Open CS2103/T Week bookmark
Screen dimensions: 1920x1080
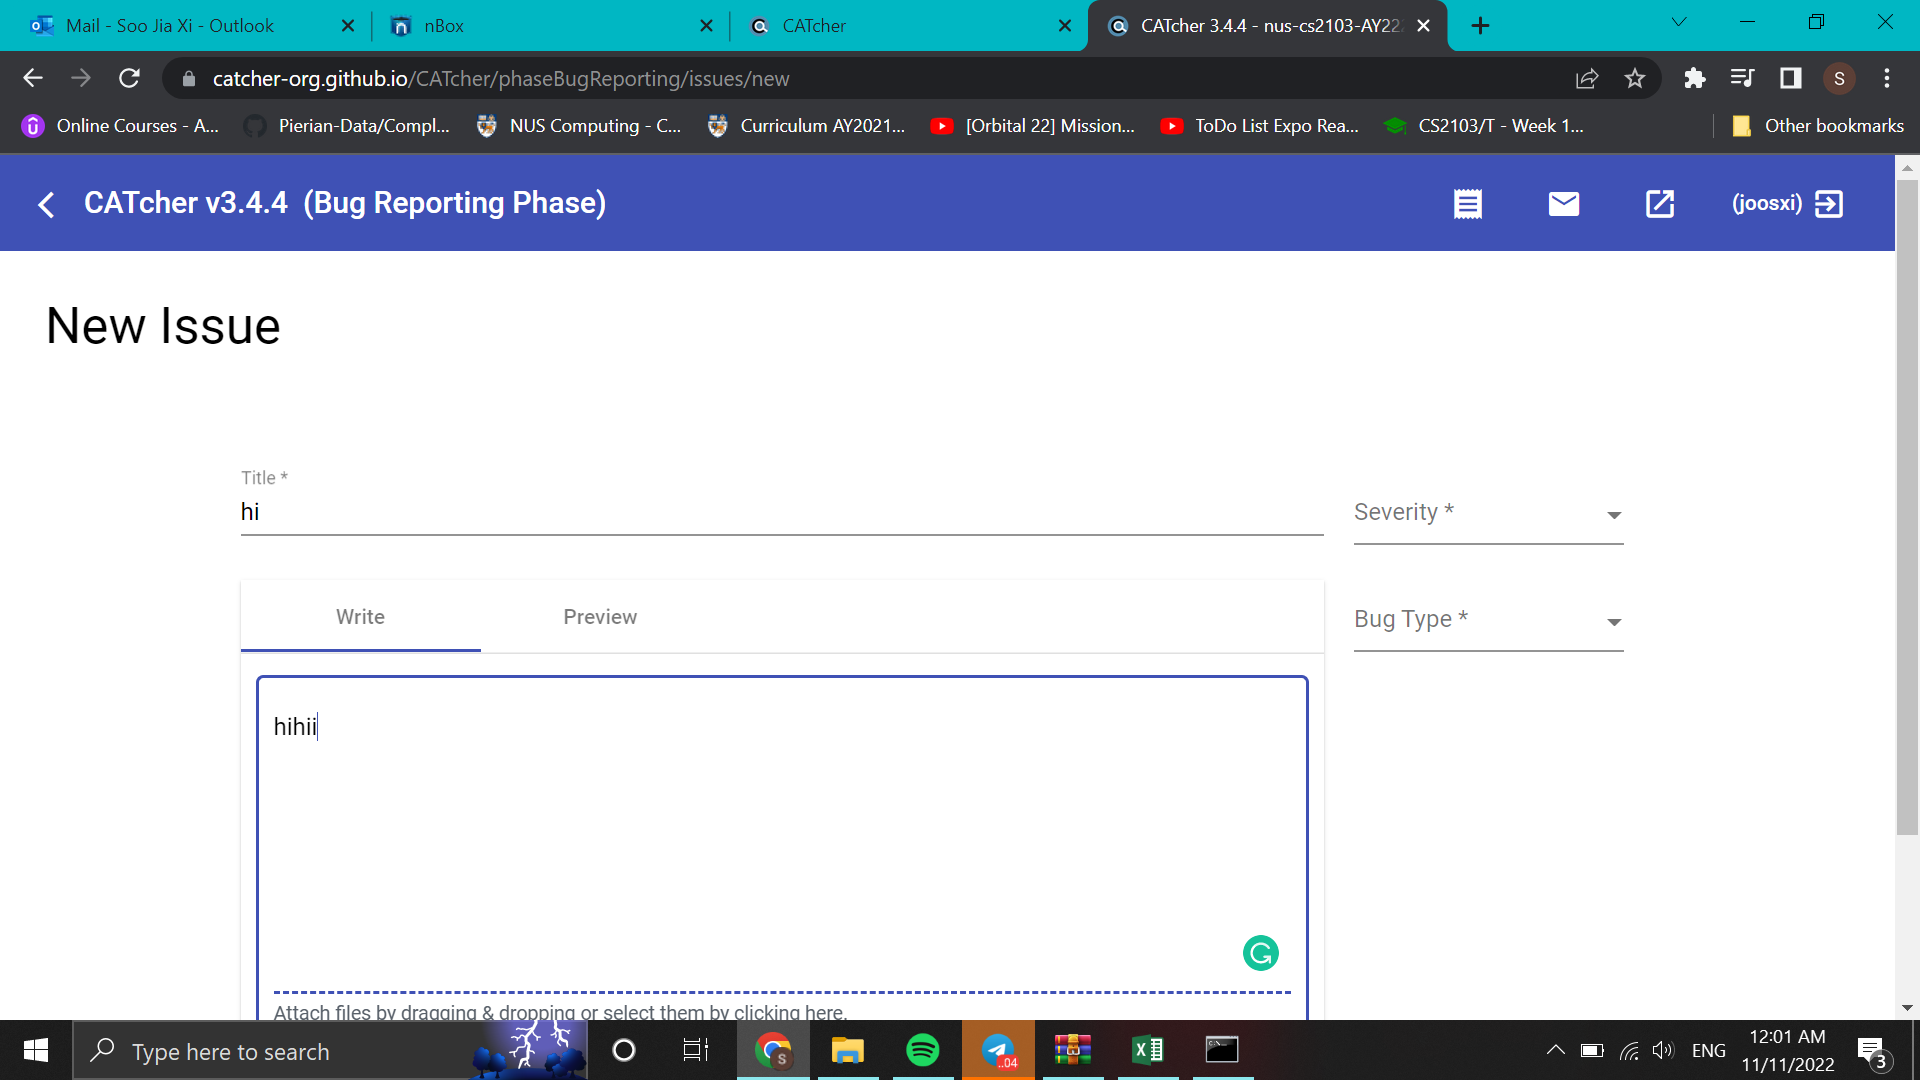pyautogui.click(x=1485, y=126)
